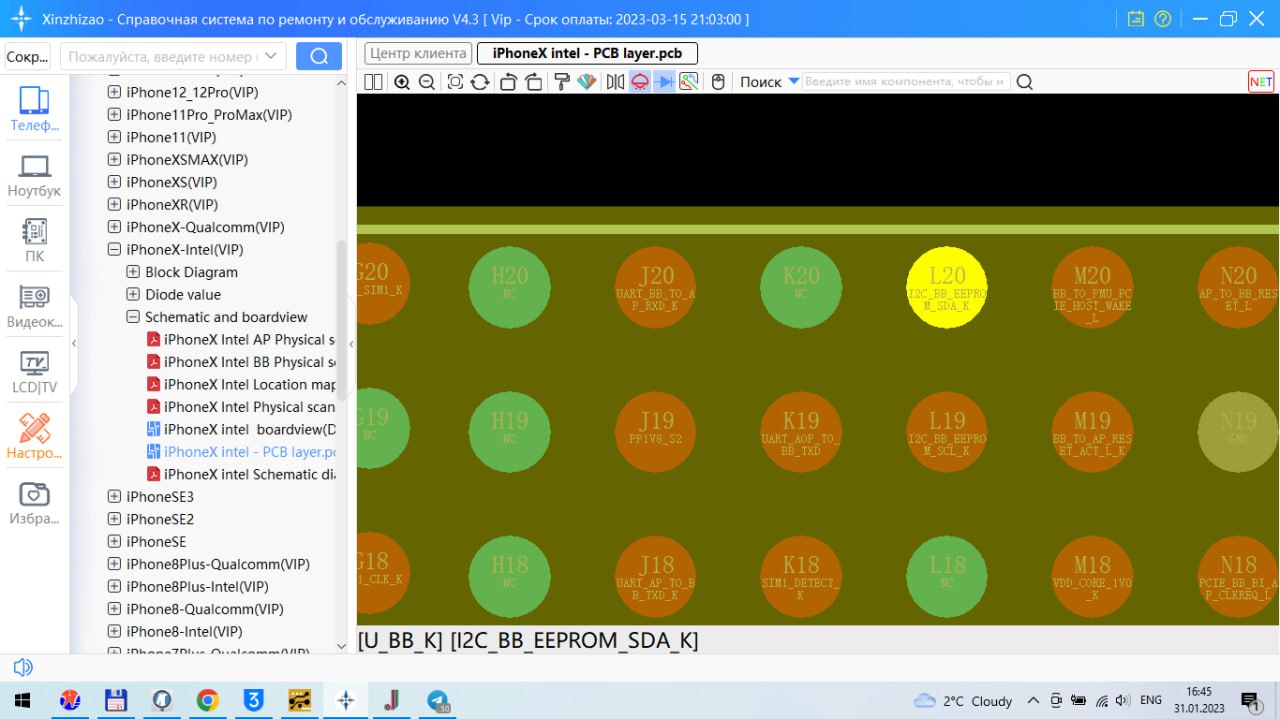Open the color palette fan icon
Image resolution: width=1280 pixels, height=719 pixels.
click(586, 82)
